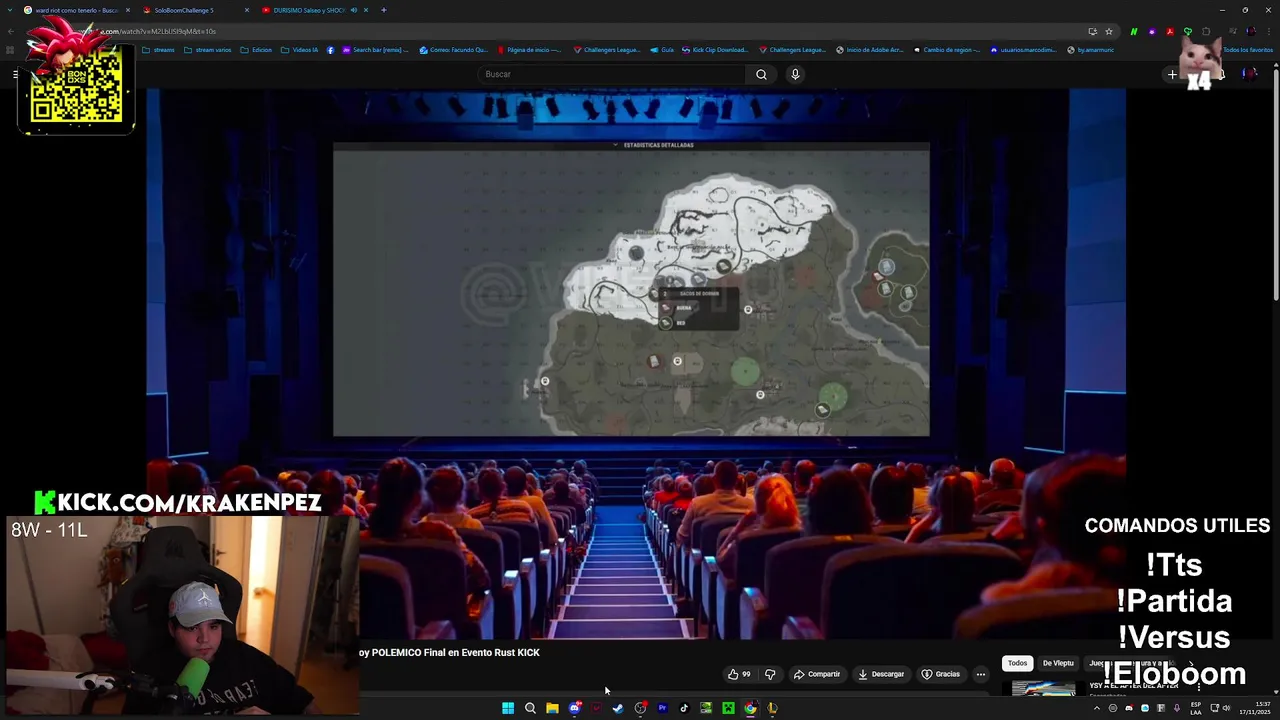The height and width of the screenshot is (720, 1280).
Task: Open File Explorer from the taskbar
Action: 552,708
